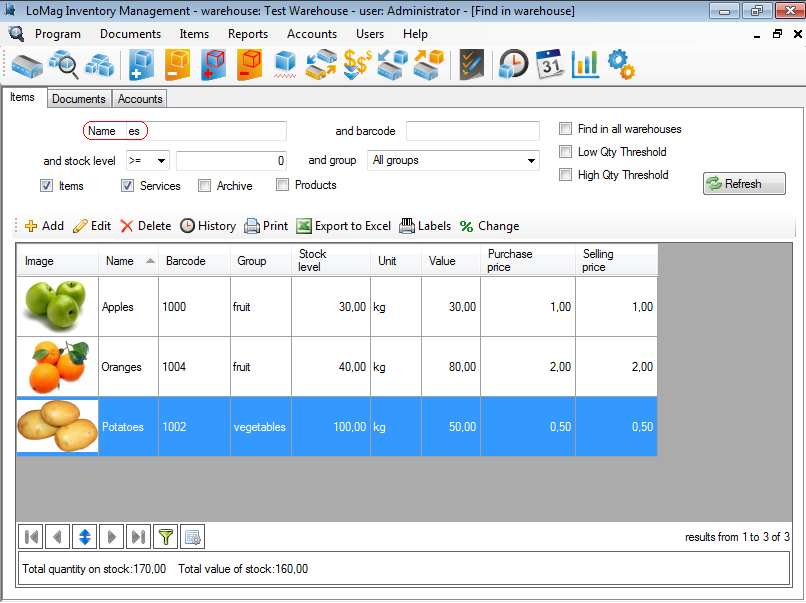Viewport: 806px width, 603px height.
Task: Click the barcode input field
Action: [472, 131]
